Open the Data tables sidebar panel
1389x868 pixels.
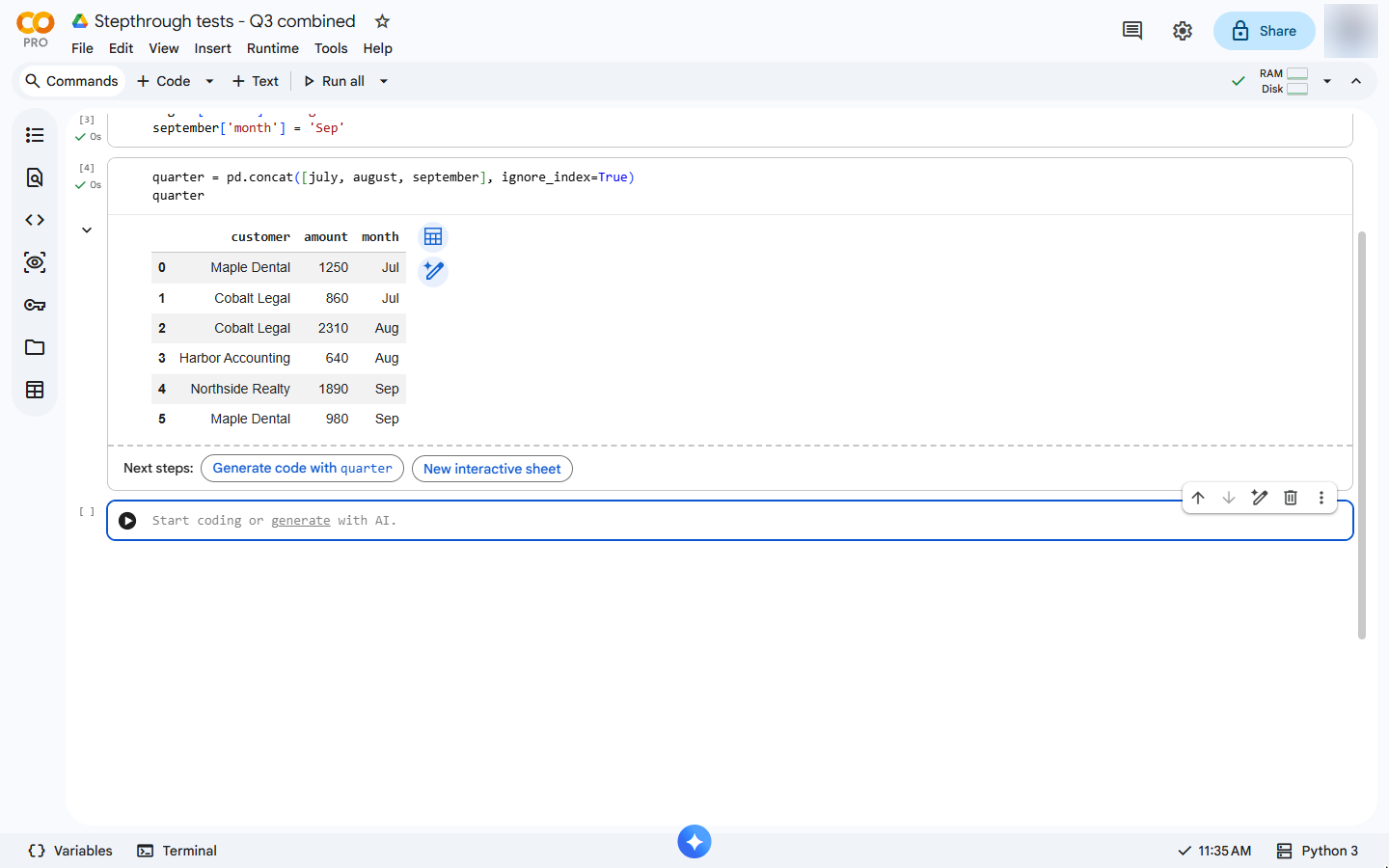coord(35,390)
